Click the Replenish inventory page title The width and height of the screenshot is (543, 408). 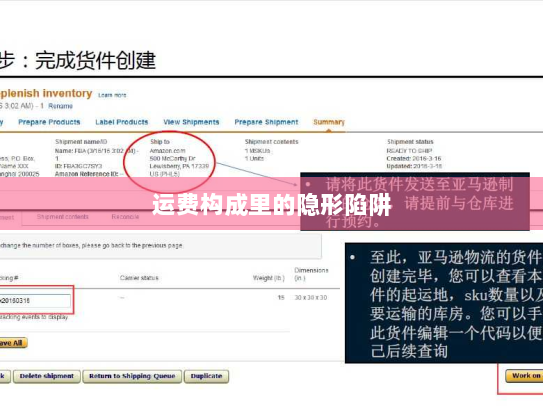coord(46,93)
